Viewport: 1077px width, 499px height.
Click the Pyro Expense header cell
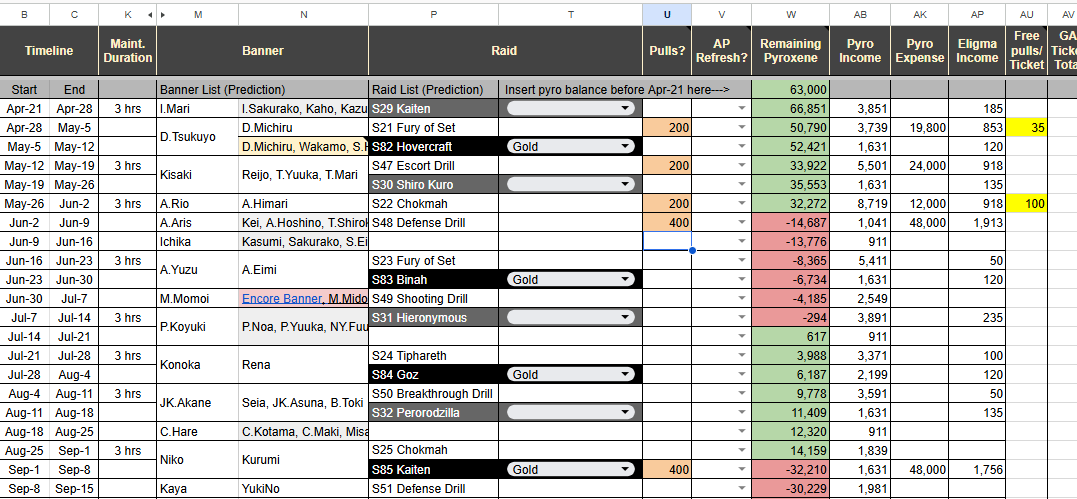click(x=920, y=51)
